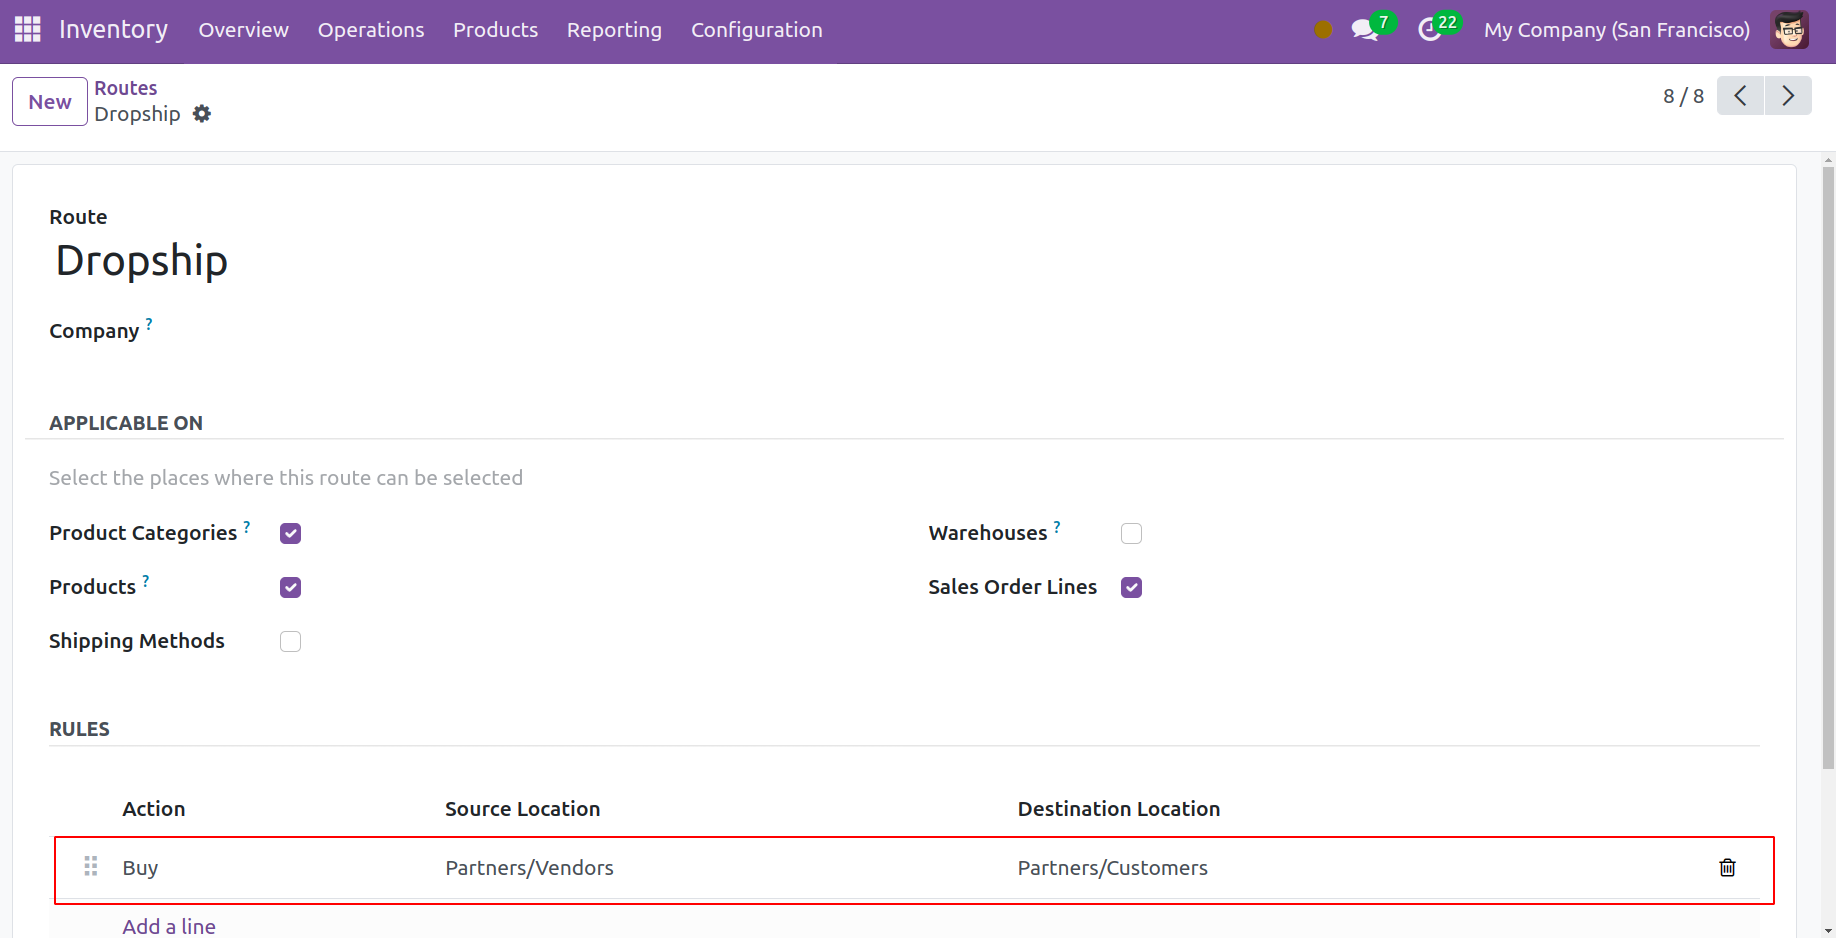Open the Dropship gear actions menu

tap(202, 114)
